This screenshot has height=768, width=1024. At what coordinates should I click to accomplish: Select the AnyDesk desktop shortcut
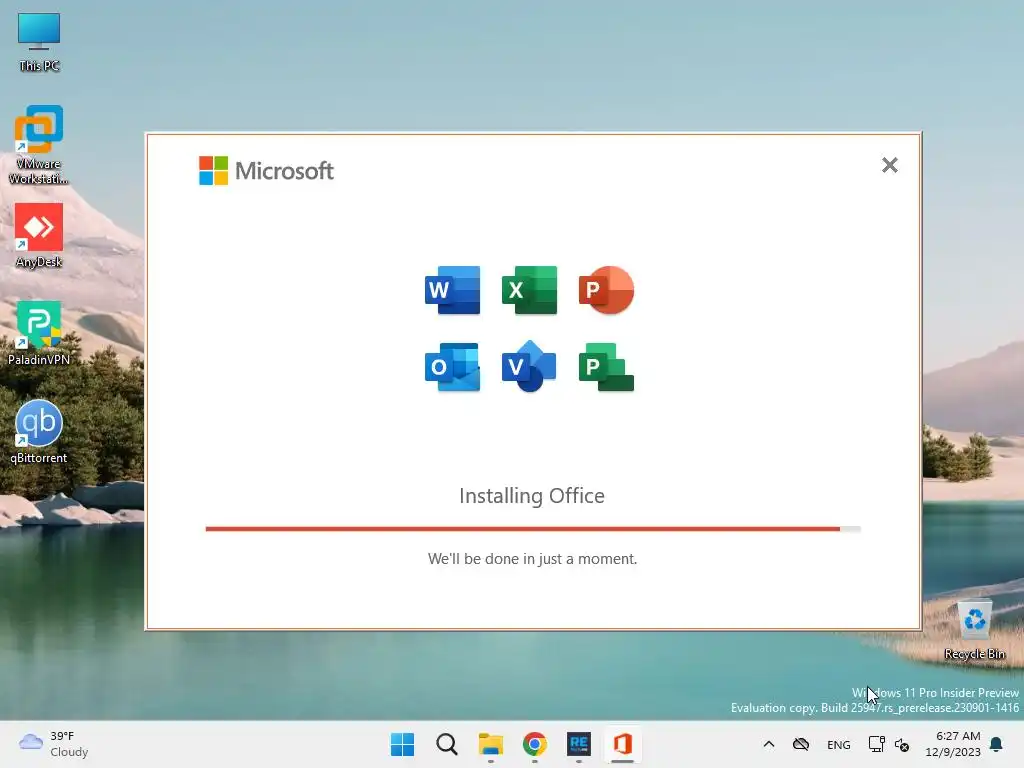point(39,236)
